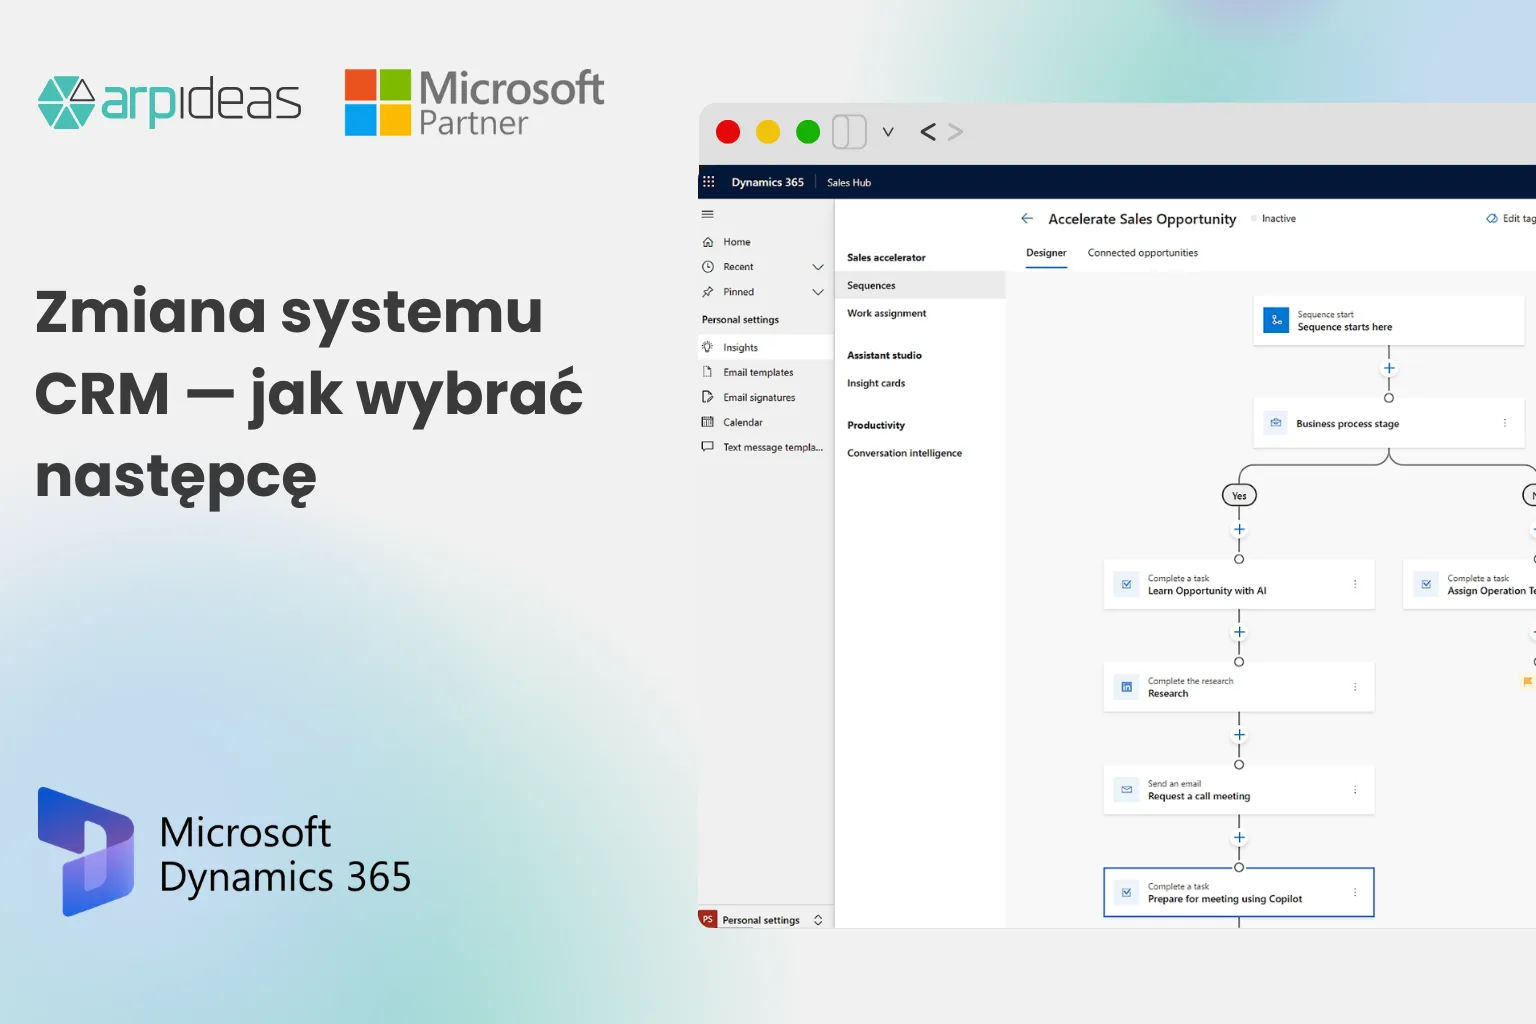
Task: Click the Insights lightbulb icon
Action: 708,347
